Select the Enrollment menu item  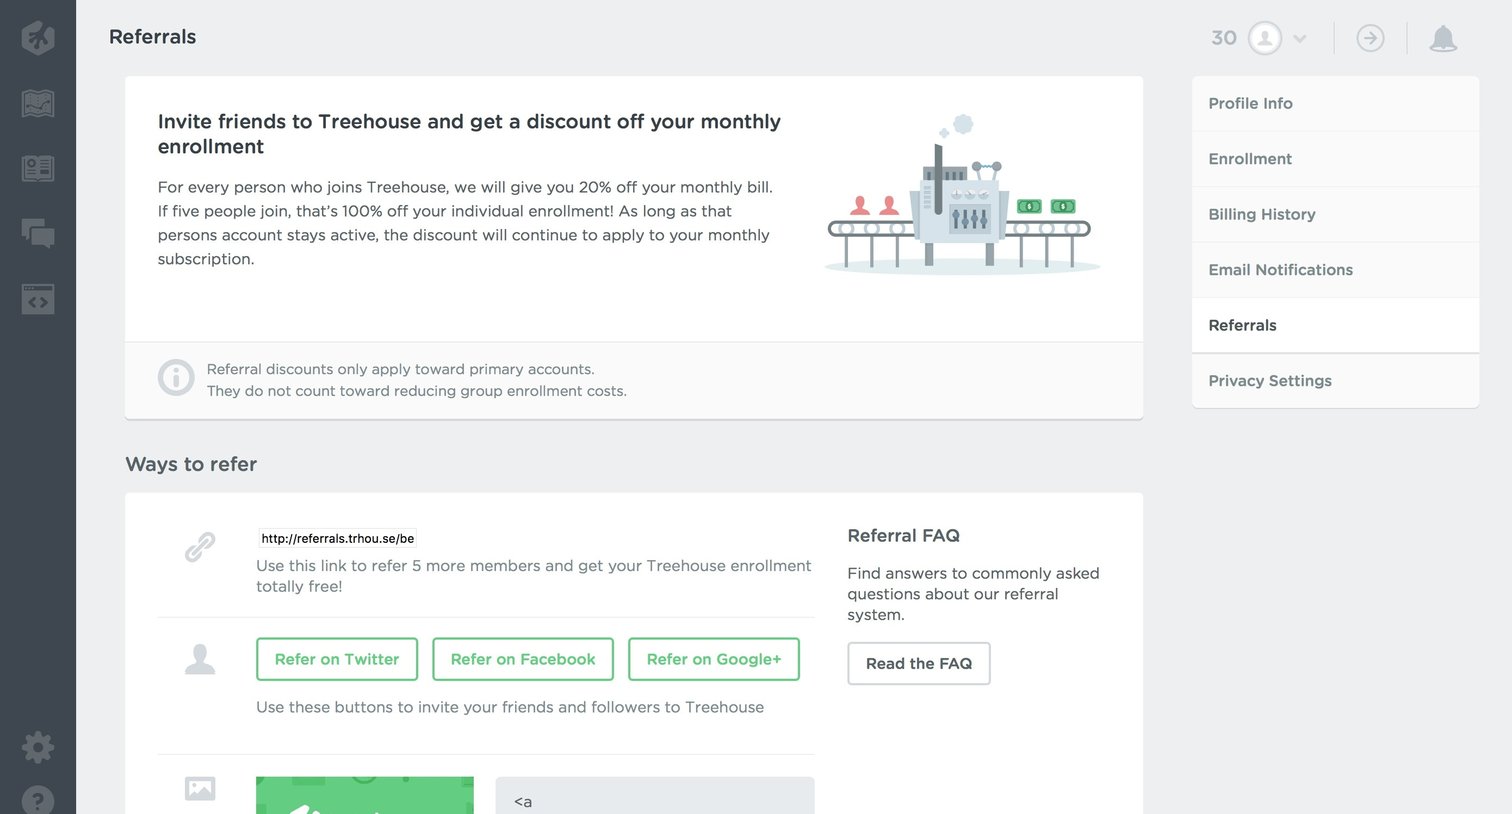tap(1335, 159)
